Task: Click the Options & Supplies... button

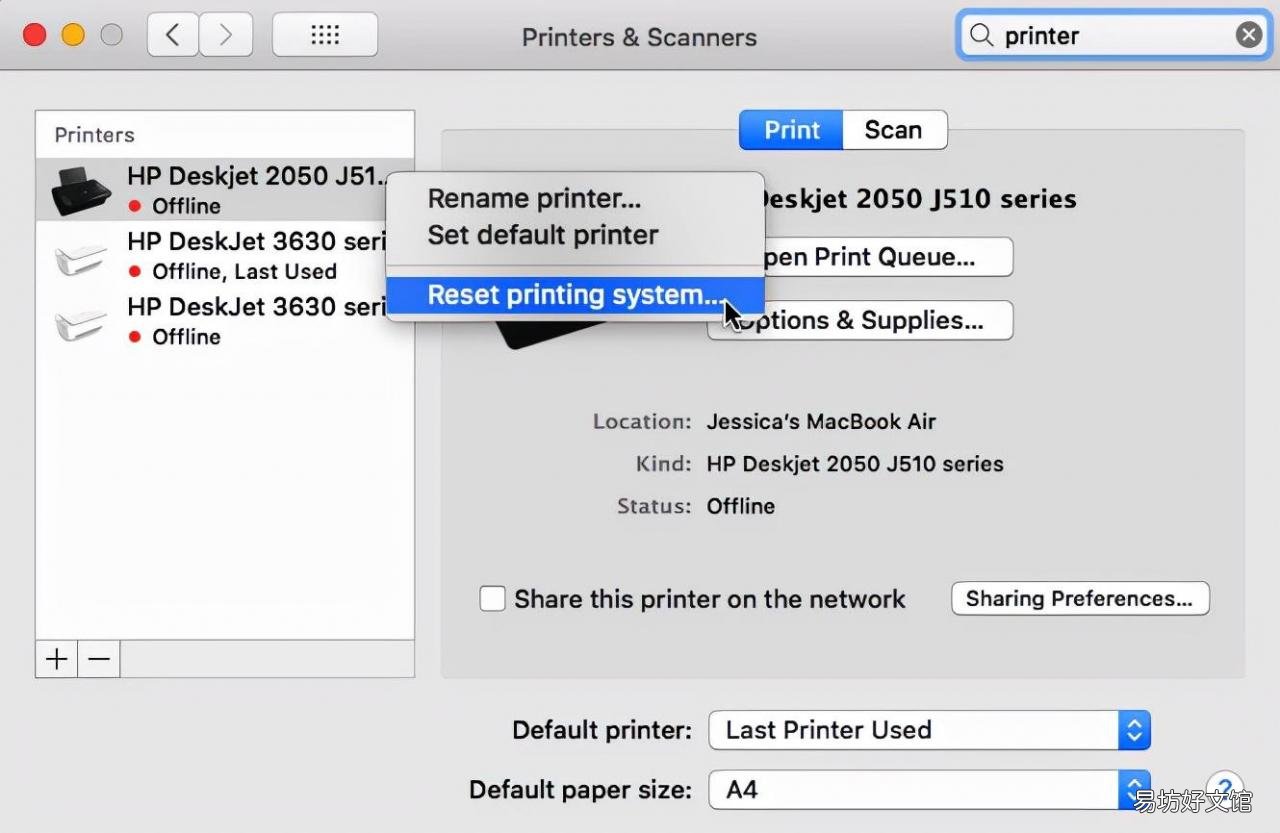Action: point(861,320)
